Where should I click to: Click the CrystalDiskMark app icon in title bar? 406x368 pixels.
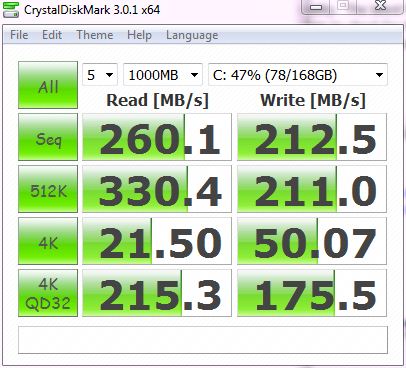click(x=11, y=9)
